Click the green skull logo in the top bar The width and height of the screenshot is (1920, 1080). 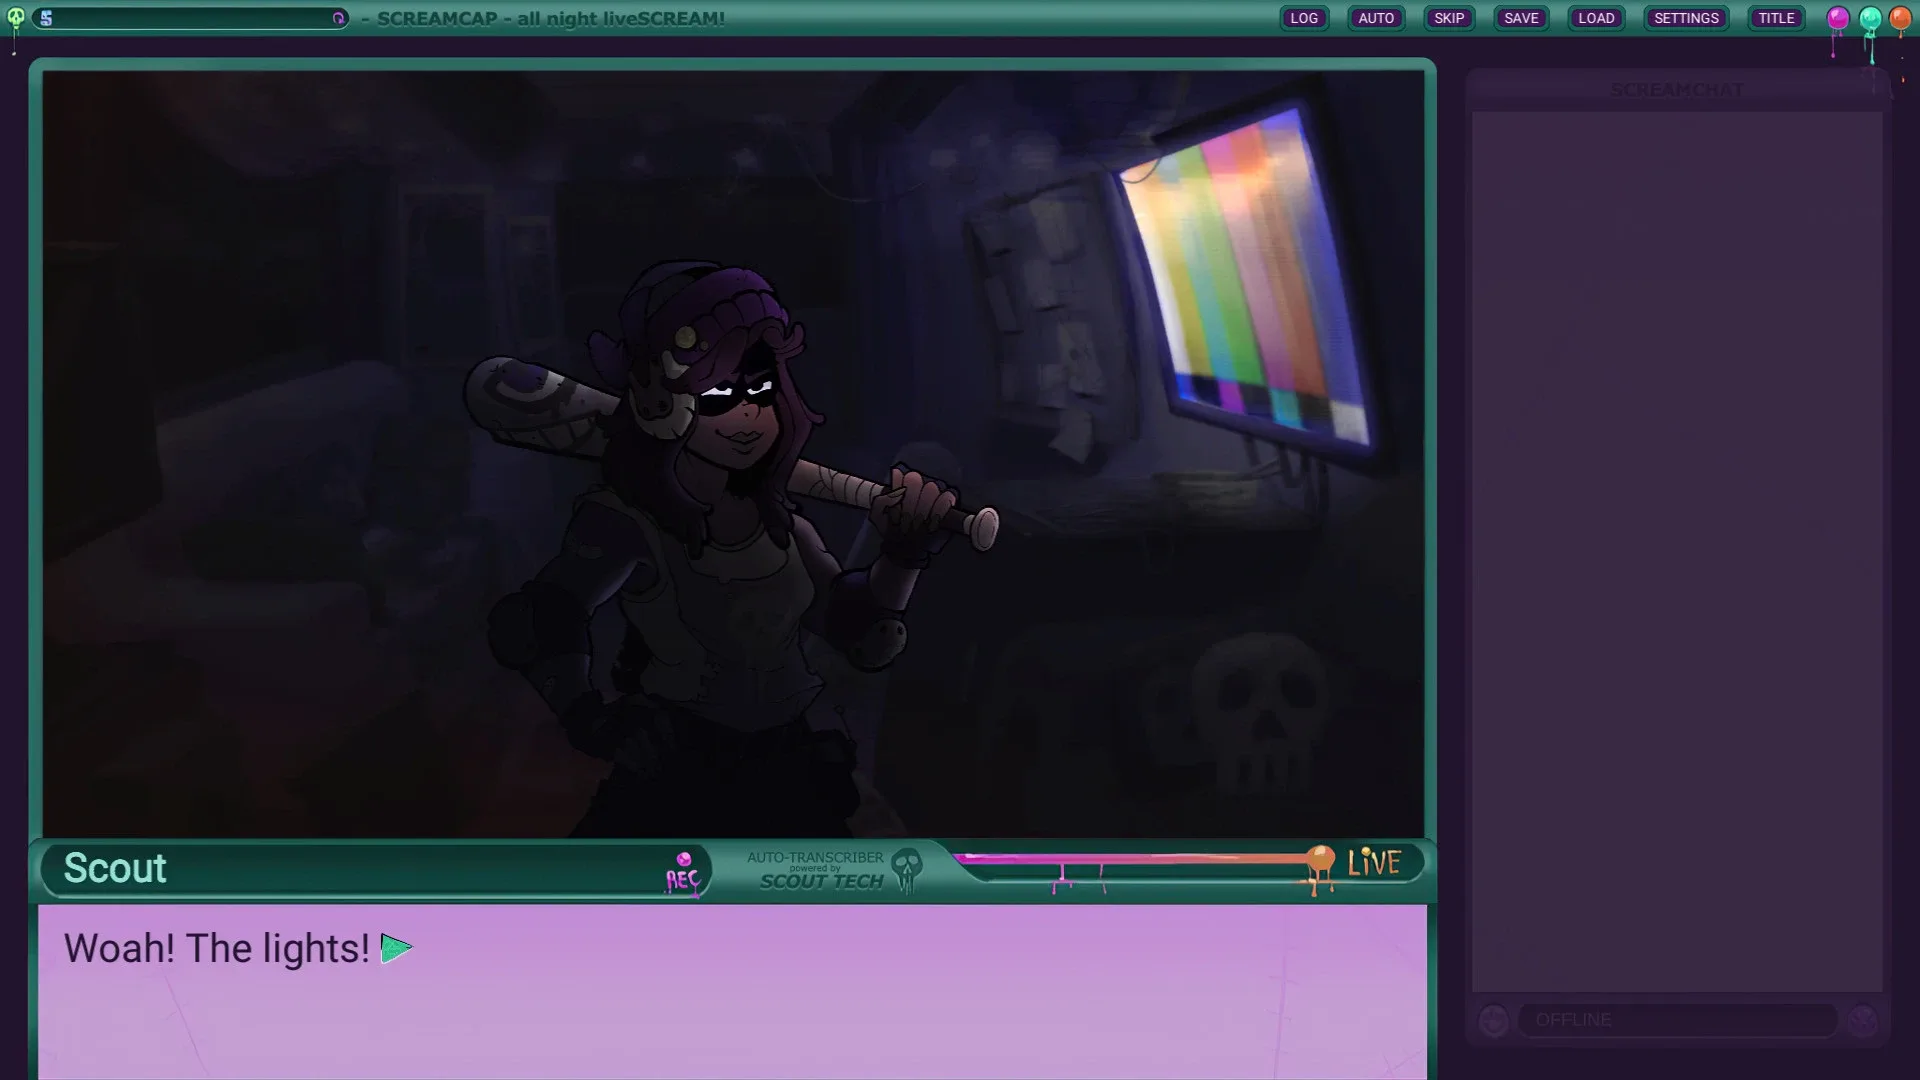click(14, 18)
